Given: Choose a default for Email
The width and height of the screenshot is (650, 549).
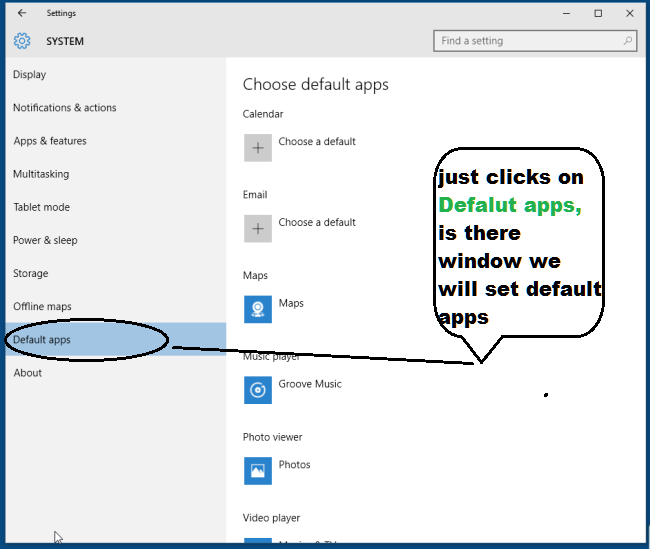Looking at the screenshot, I should click(317, 222).
